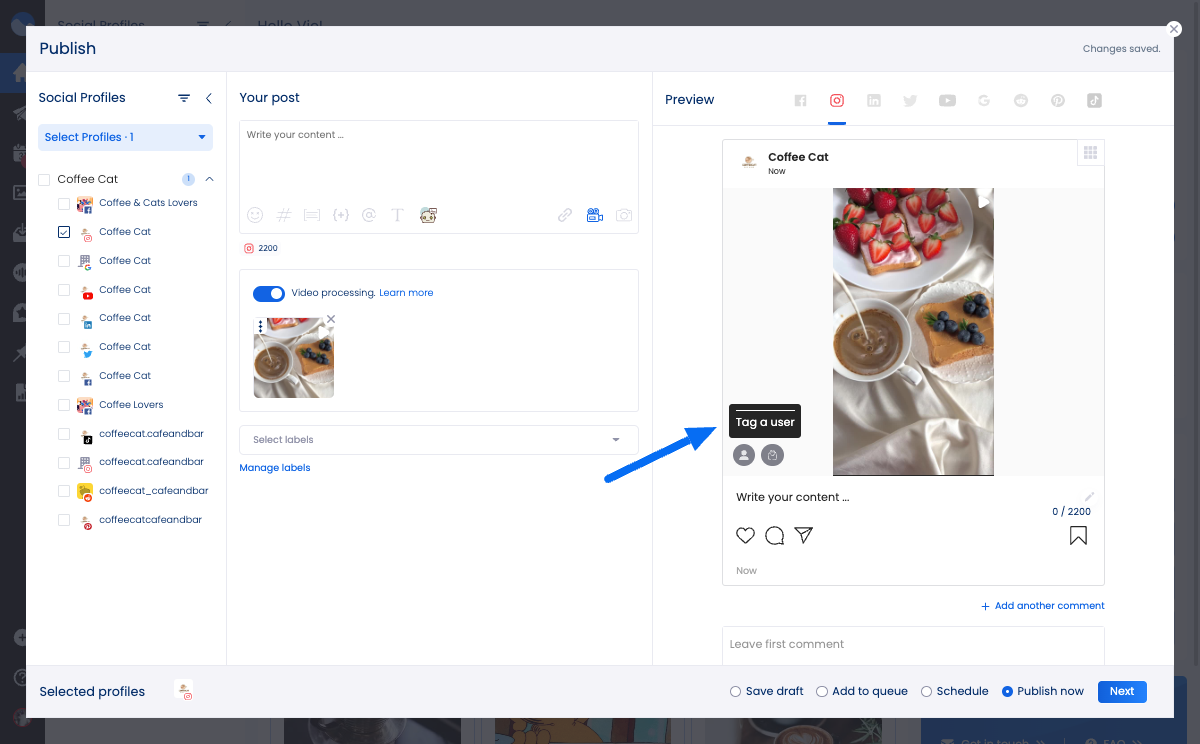Open the Manage labels link
Screen dimensions: 1200x744
(x=275, y=468)
